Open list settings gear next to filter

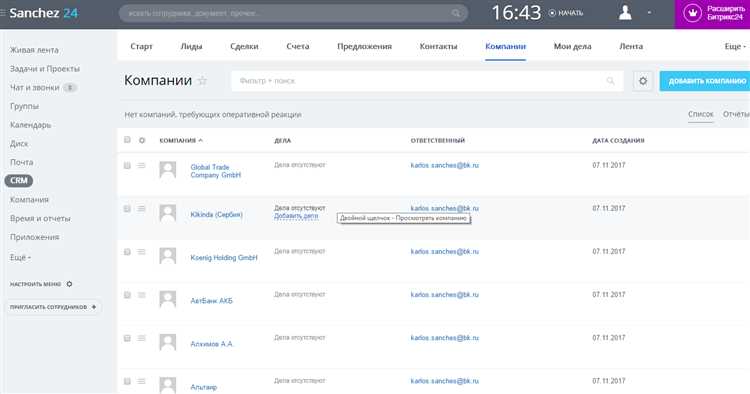click(x=643, y=81)
